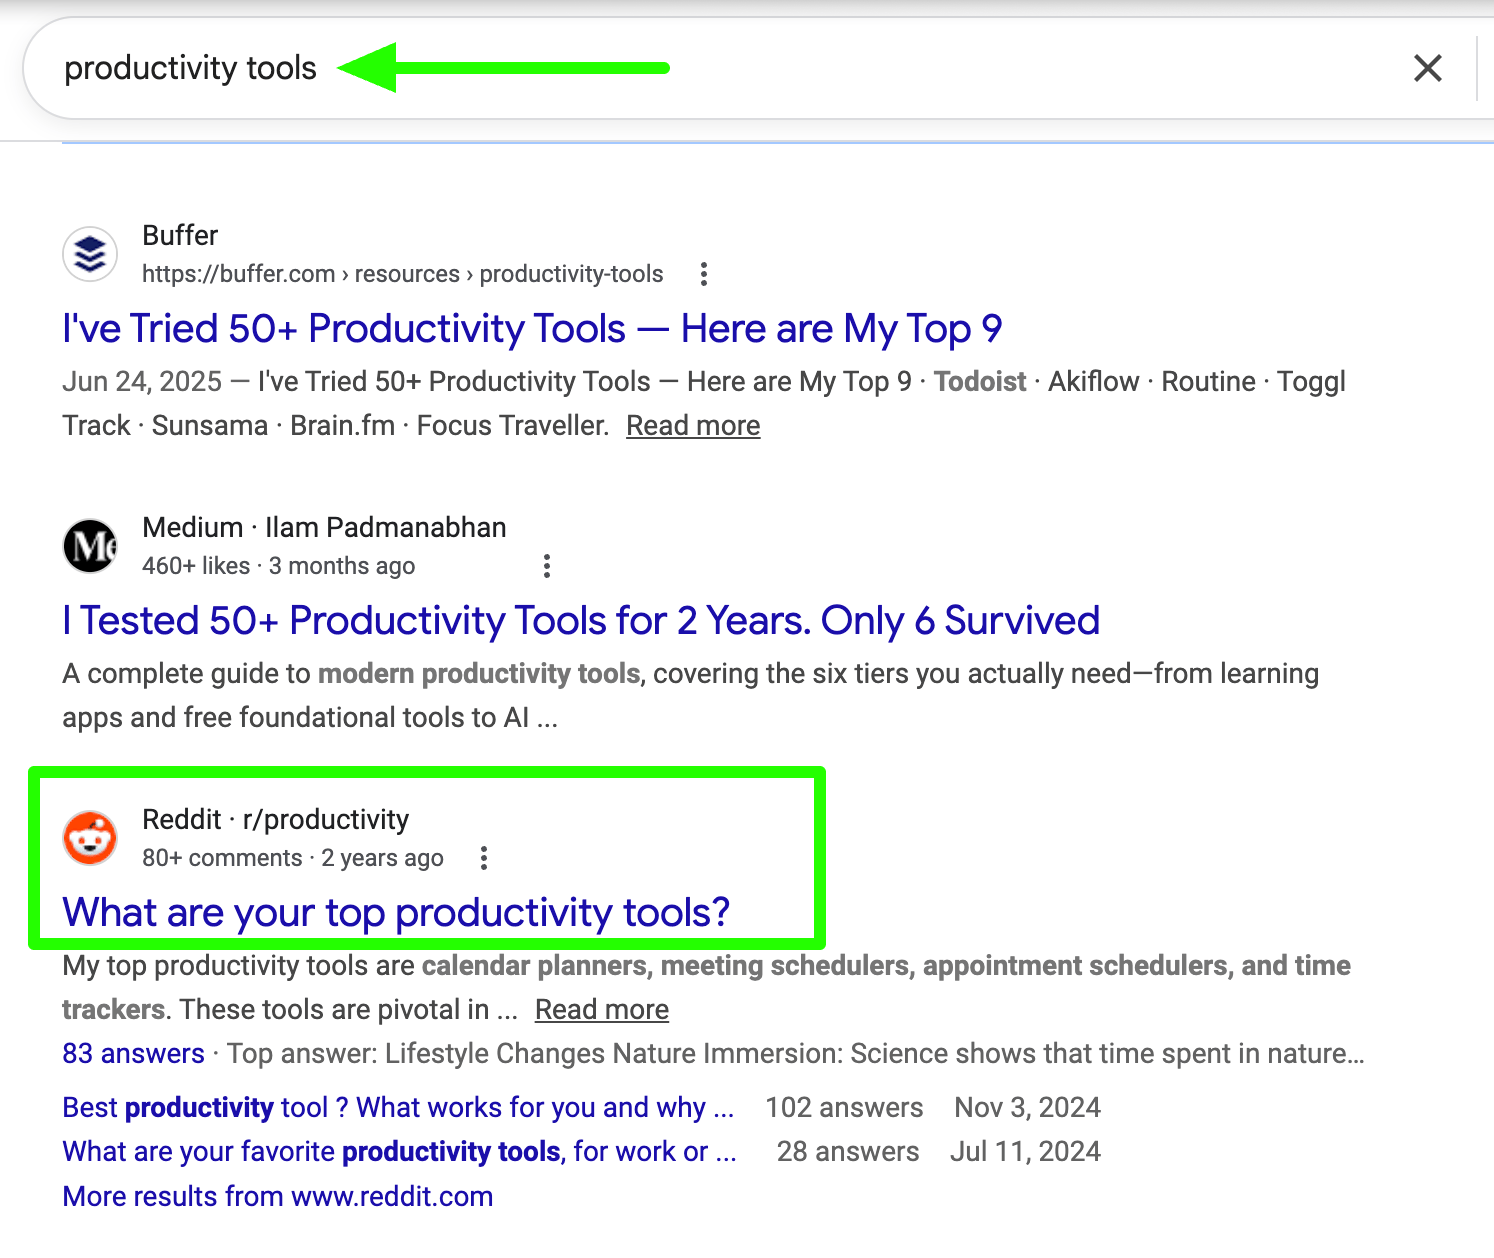
Task: Click the "Top answer: Lifestyle Changes Nature Immersion" text
Action: pos(796,1054)
